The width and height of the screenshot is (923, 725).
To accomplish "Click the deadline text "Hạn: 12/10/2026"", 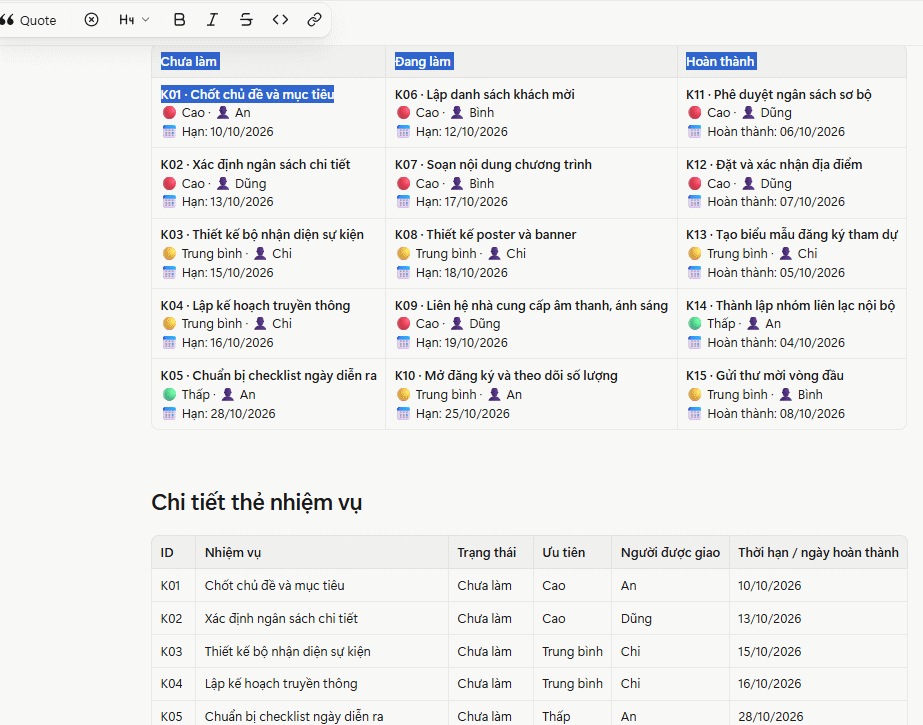I will point(462,131).
